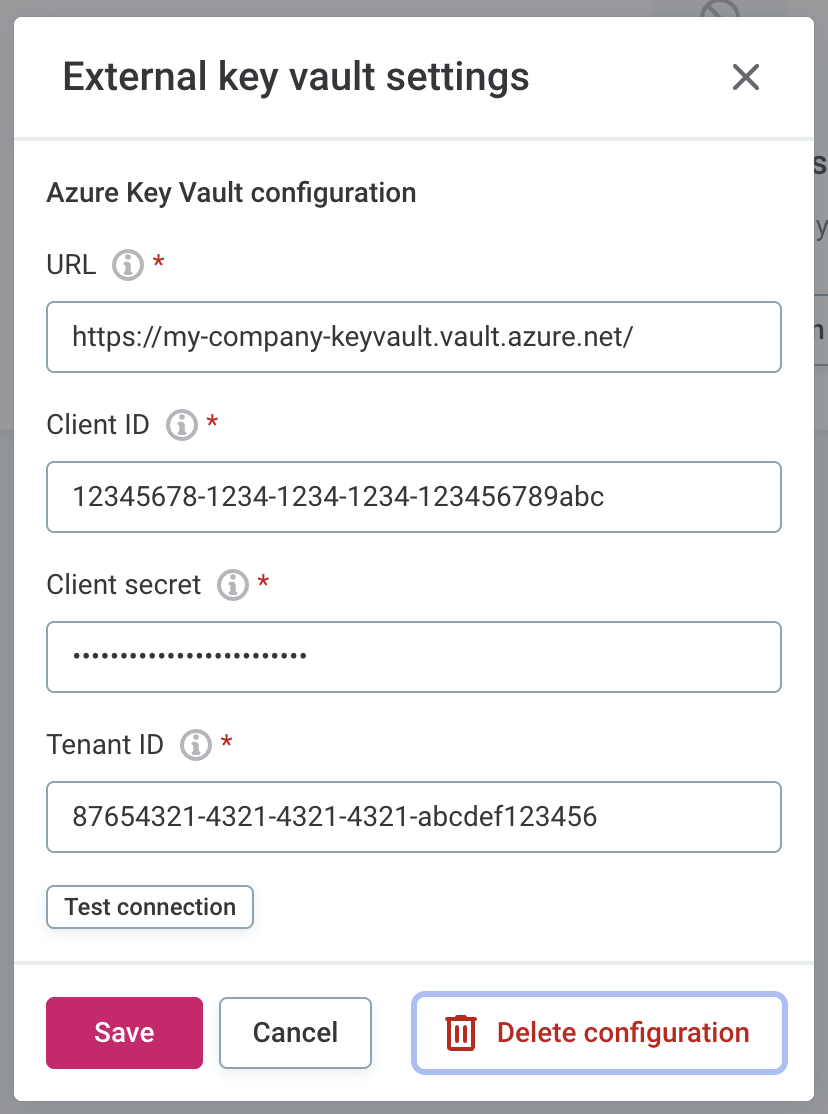Select the Tenant ID input field
This screenshot has height=1114, width=828.
click(x=414, y=817)
